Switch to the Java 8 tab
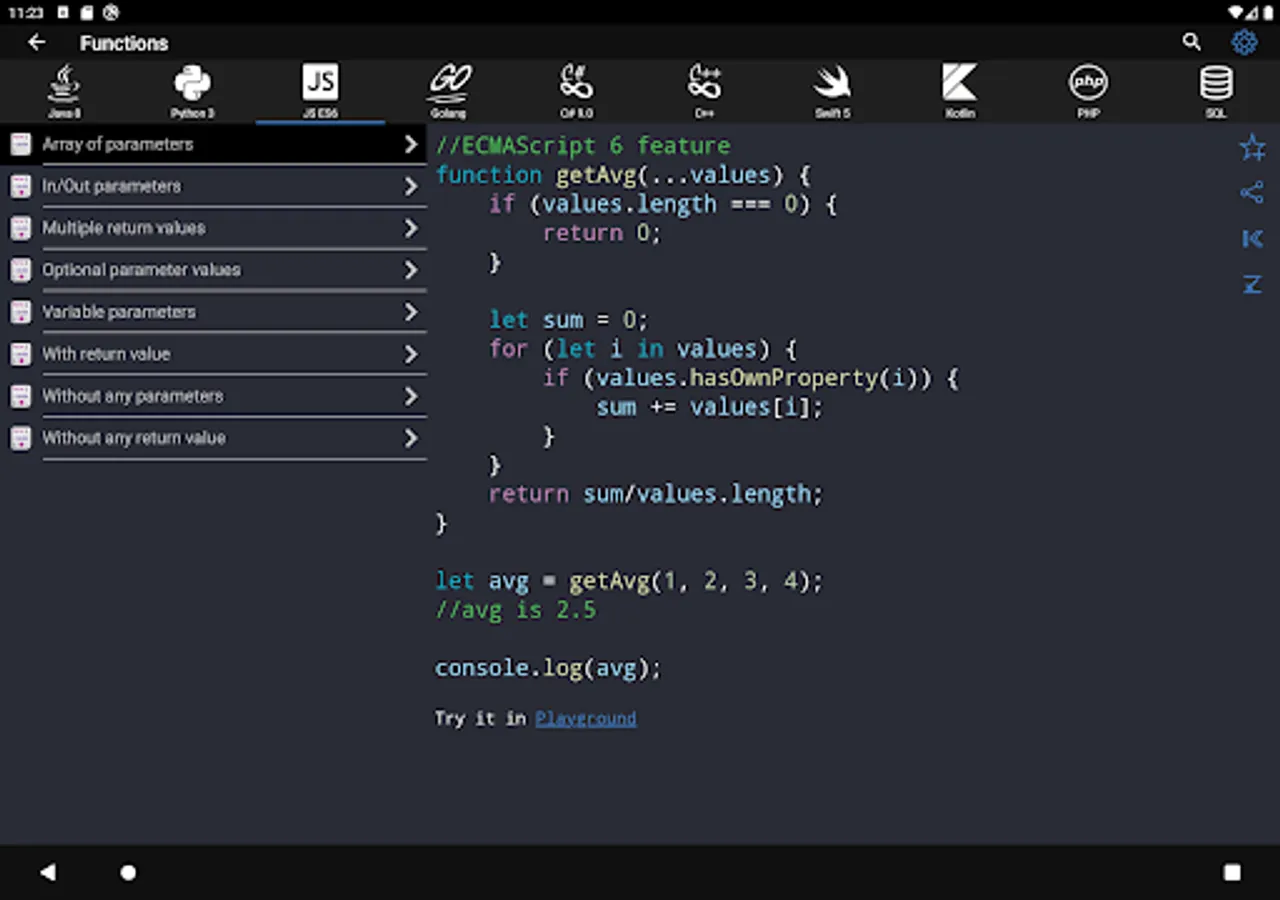The width and height of the screenshot is (1280, 900). coord(64,91)
